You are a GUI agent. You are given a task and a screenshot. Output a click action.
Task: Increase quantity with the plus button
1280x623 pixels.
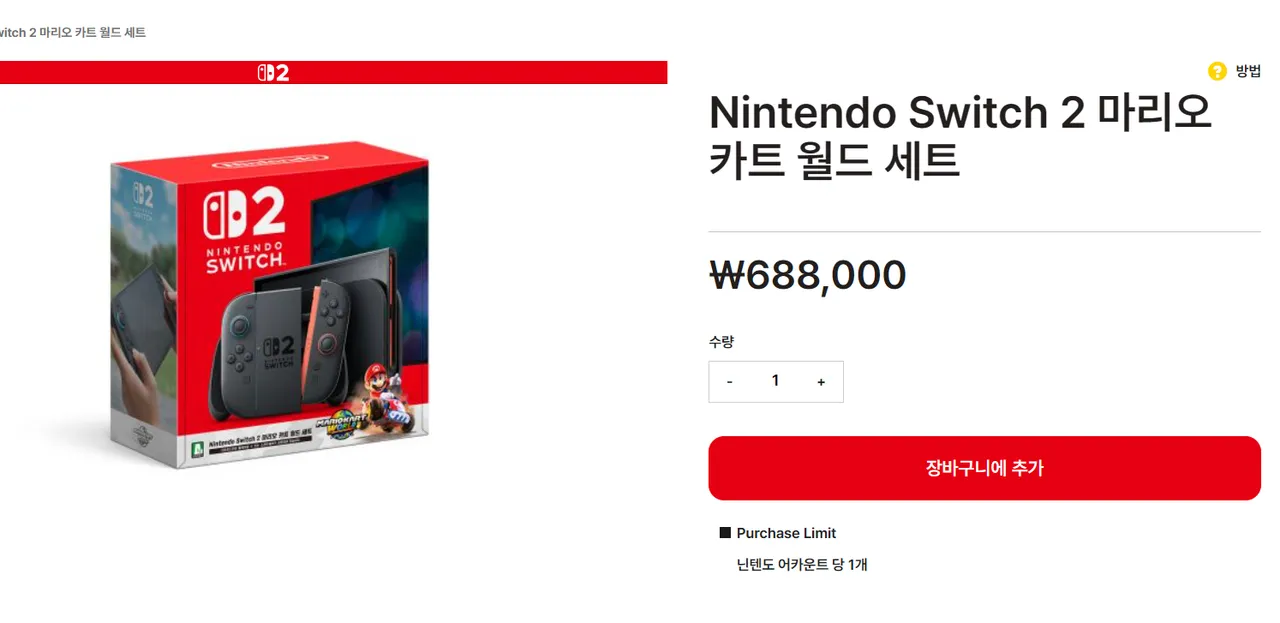tap(821, 382)
